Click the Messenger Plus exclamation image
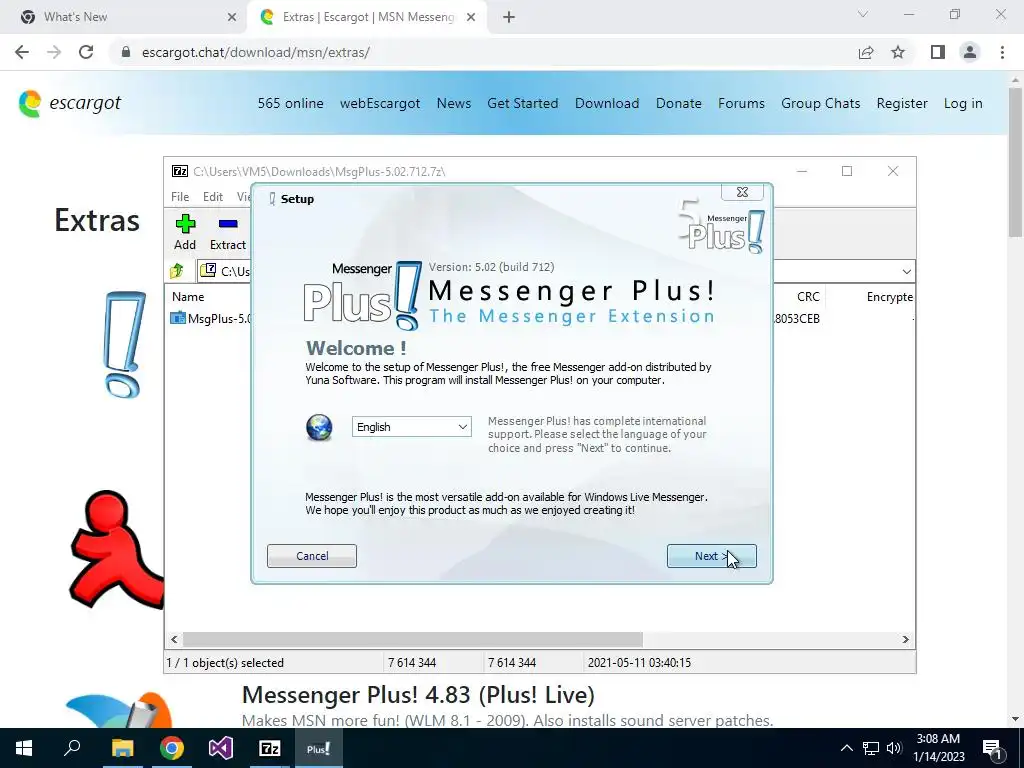 (124, 344)
